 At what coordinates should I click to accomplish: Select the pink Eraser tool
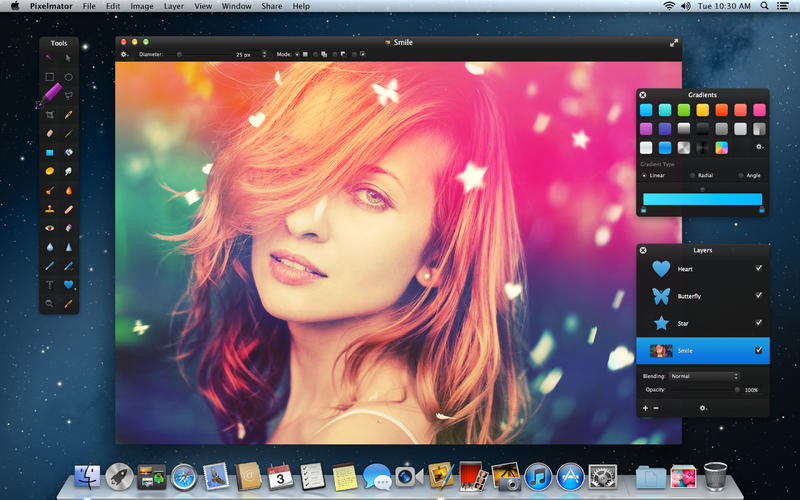(49, 134)
